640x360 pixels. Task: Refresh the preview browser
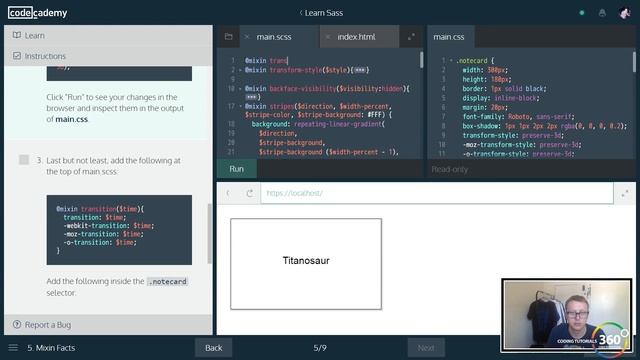point(249,193)
